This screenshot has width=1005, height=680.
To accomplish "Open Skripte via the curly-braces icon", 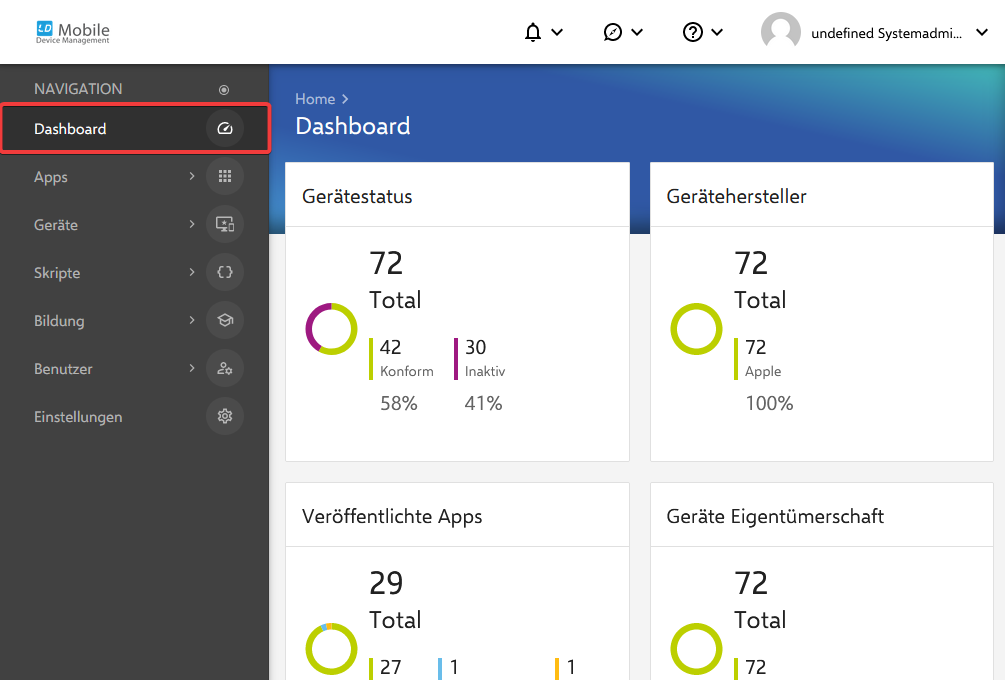I will tap(224, 272).
